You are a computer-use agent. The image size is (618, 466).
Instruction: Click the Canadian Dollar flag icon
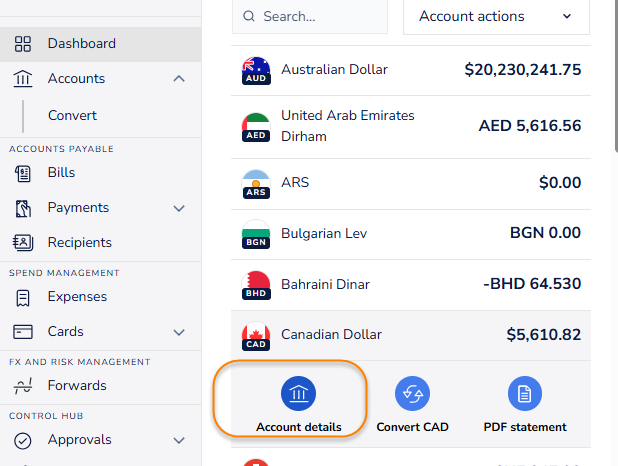click(x=256, y=336)
